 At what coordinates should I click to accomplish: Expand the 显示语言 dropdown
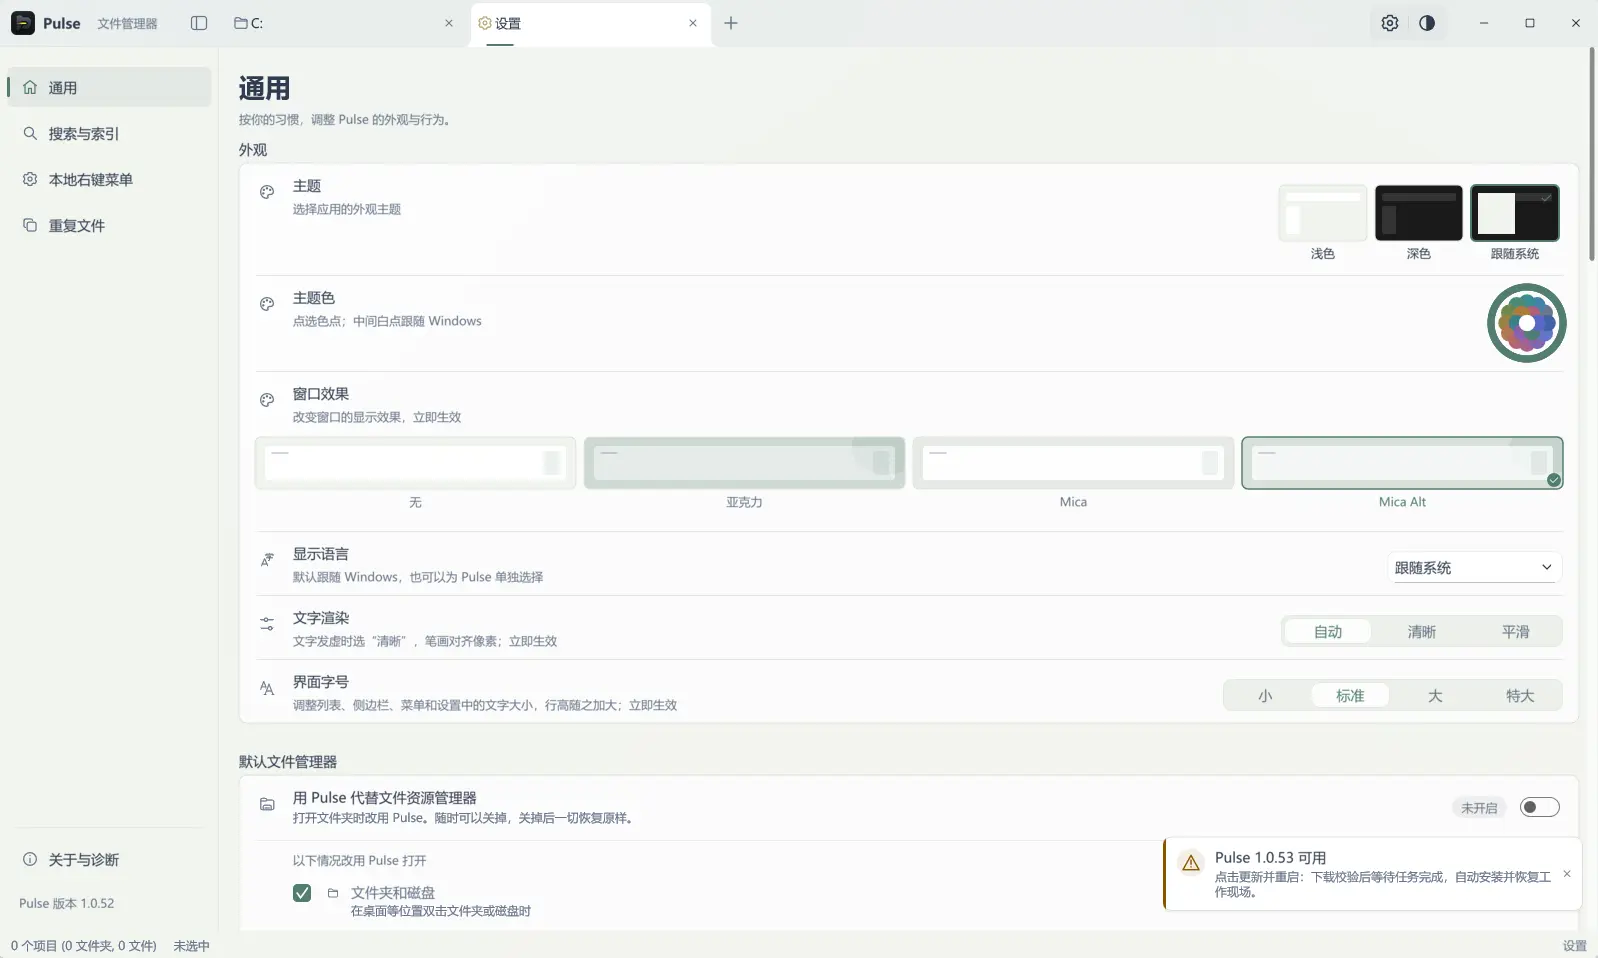pyautogui.click(x=1474, y=567)
